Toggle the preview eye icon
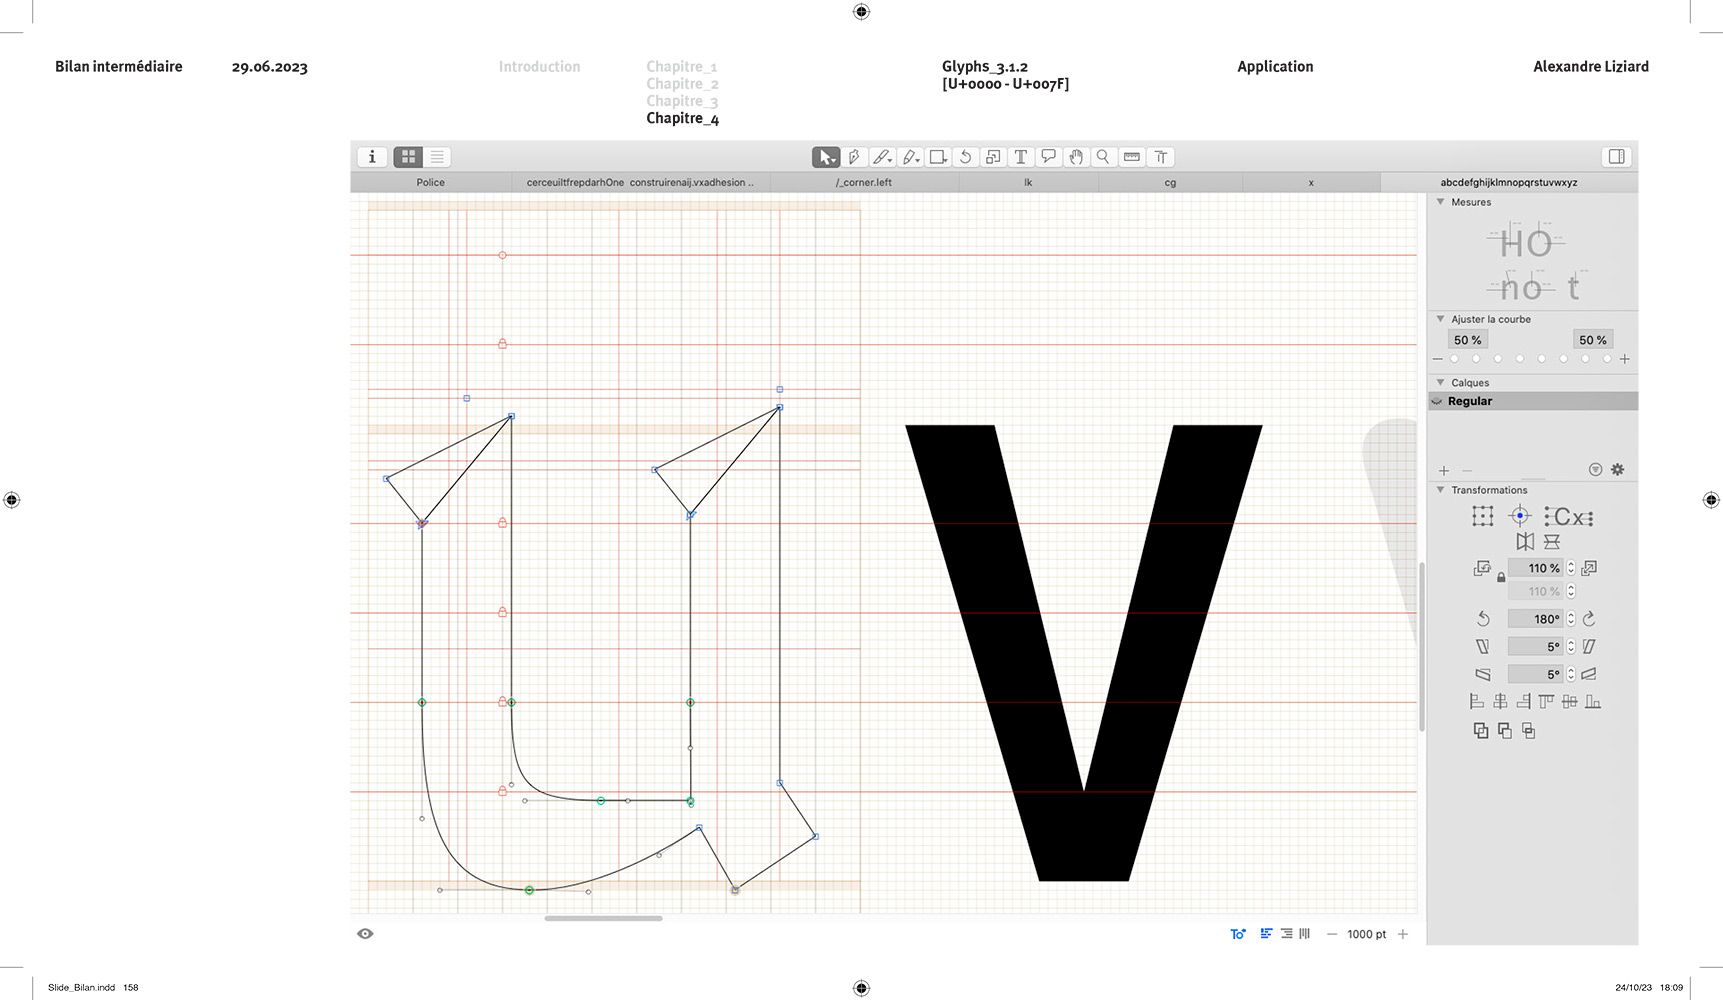The height and width of the screenshot is (1000, 1723). (x=365, y=934)
